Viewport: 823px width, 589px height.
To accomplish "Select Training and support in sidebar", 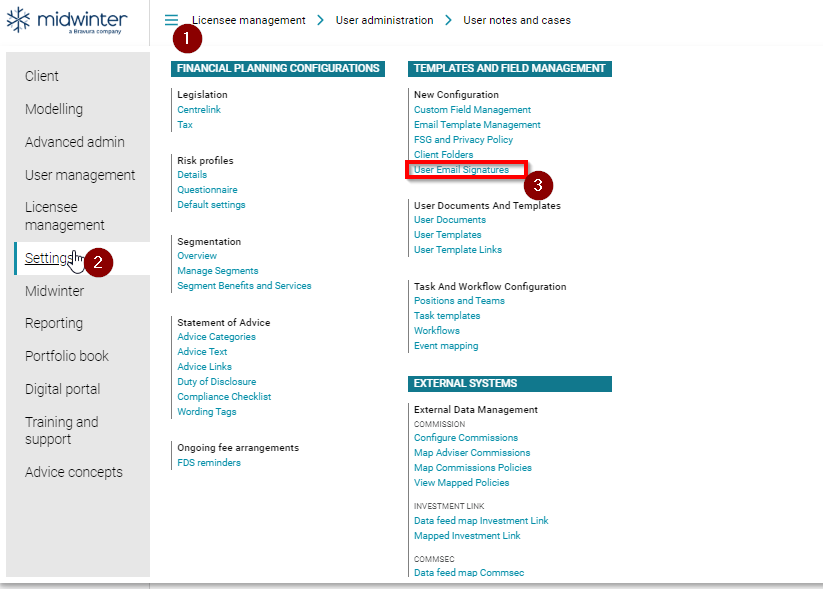I will (61, 430).
